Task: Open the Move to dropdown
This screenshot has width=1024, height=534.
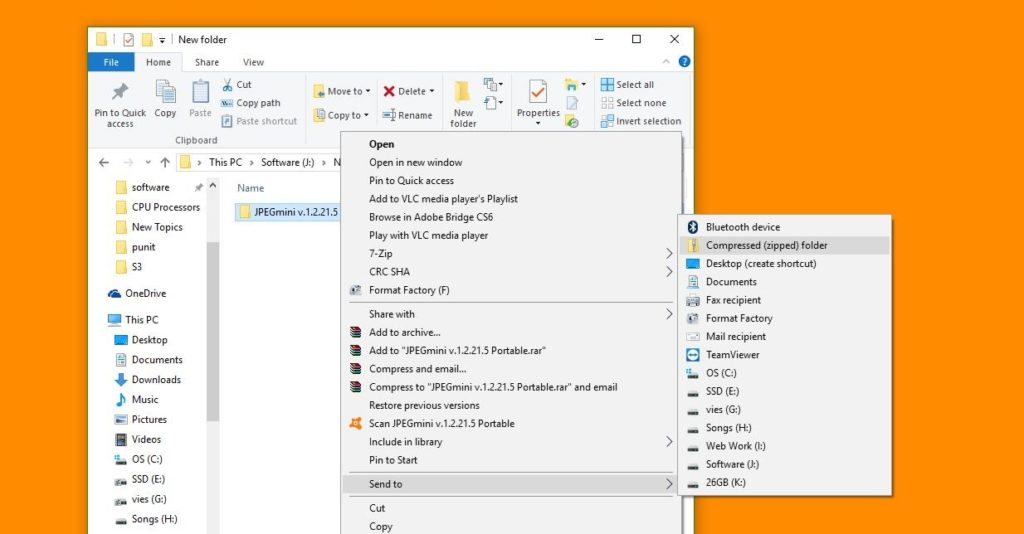Action: [x=341, y=91]
